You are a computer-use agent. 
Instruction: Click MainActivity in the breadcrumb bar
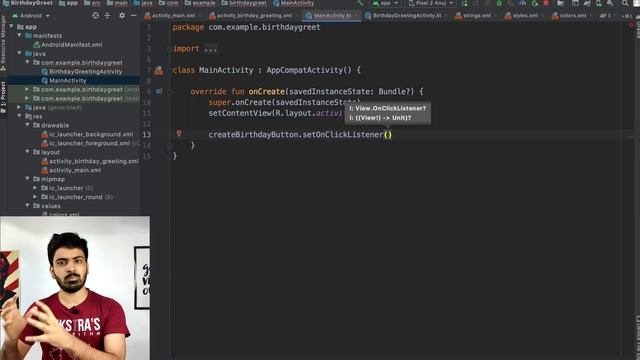[293, 3]
